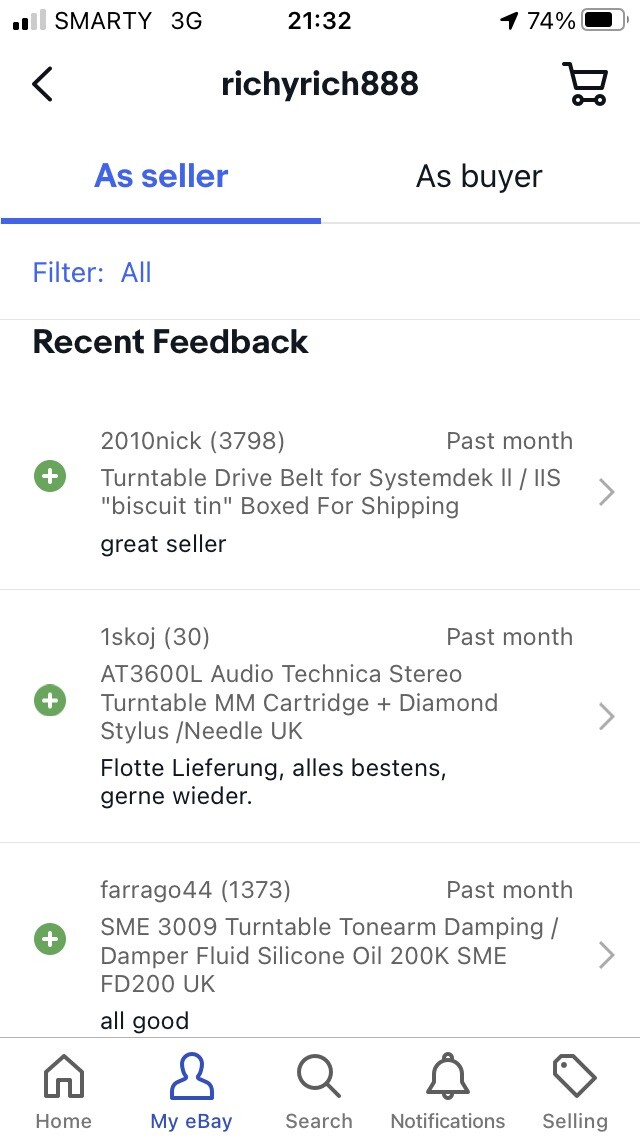Tap the richyrich888 page title
The width and height of the screenshot is (640, 1136).
click(320, 84)
